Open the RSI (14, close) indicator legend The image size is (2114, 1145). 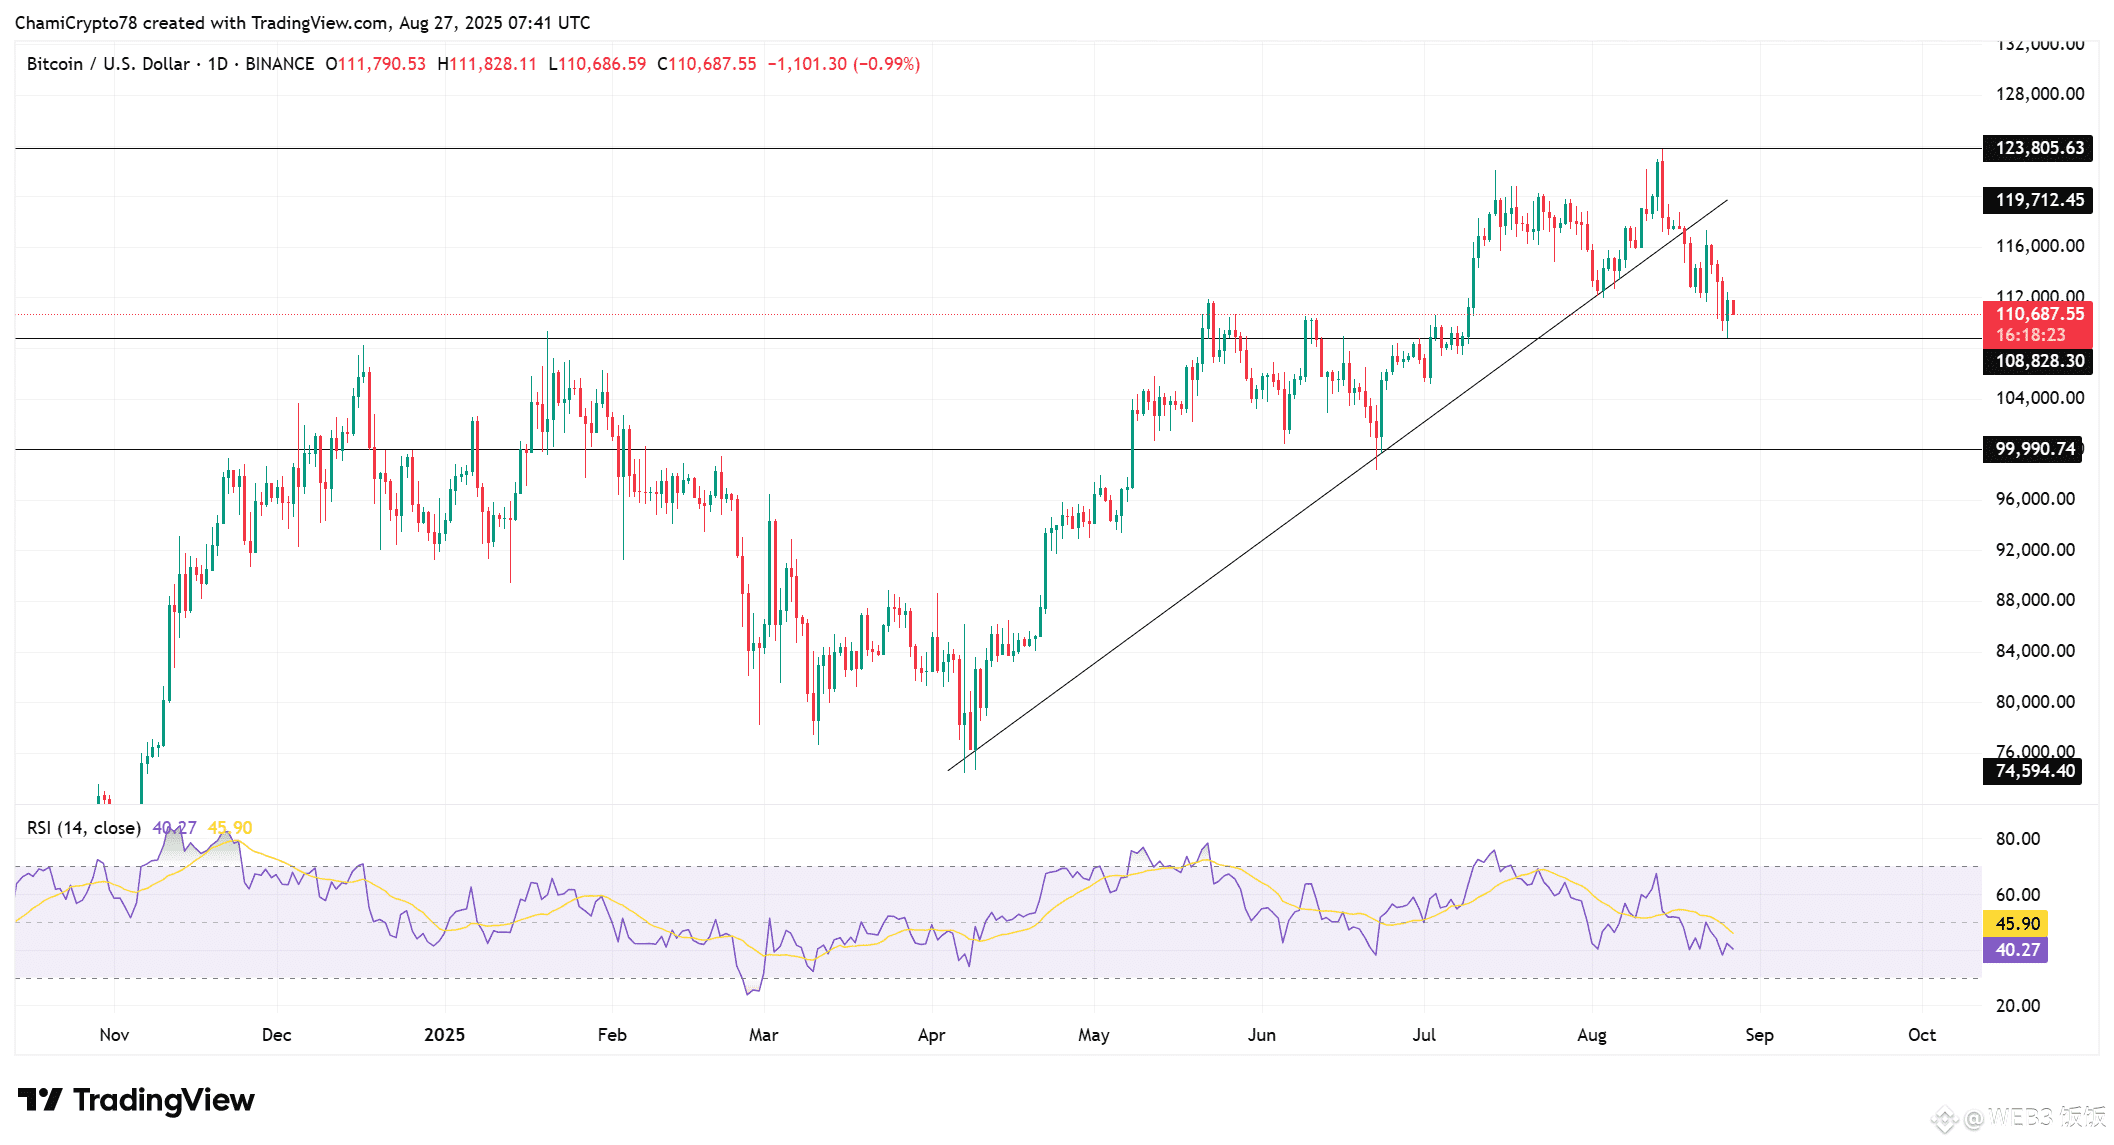pos(83,828)
